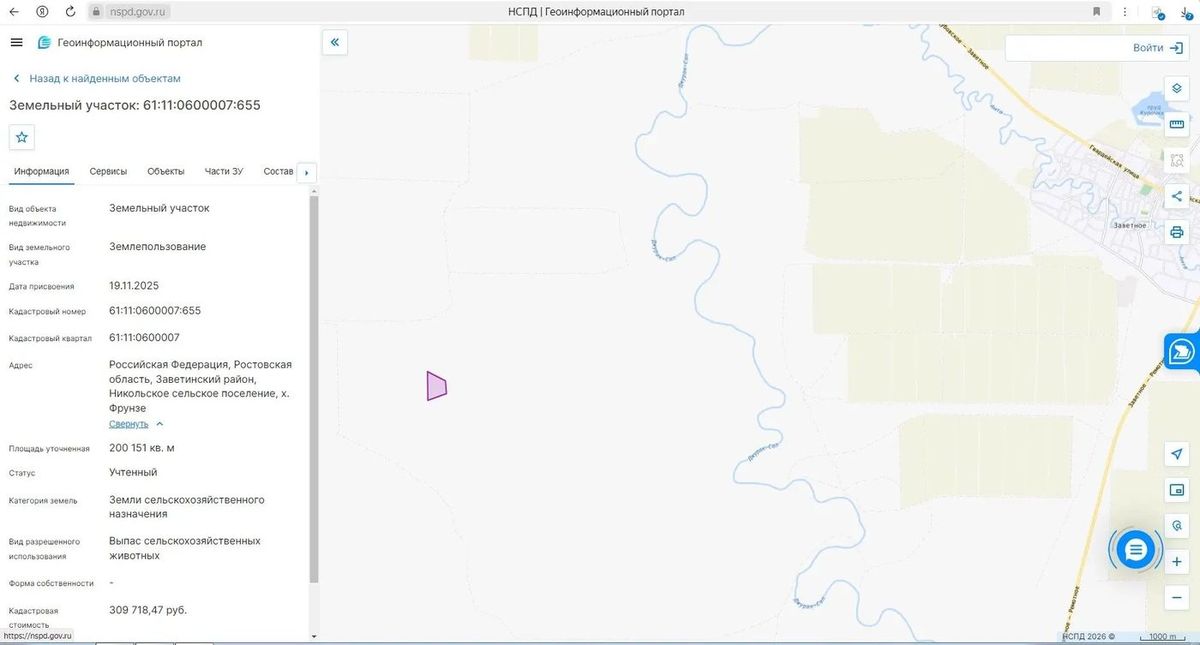Switch to the Информация tab
This screenshot has width=1200, height=645.
pos(41,171)
